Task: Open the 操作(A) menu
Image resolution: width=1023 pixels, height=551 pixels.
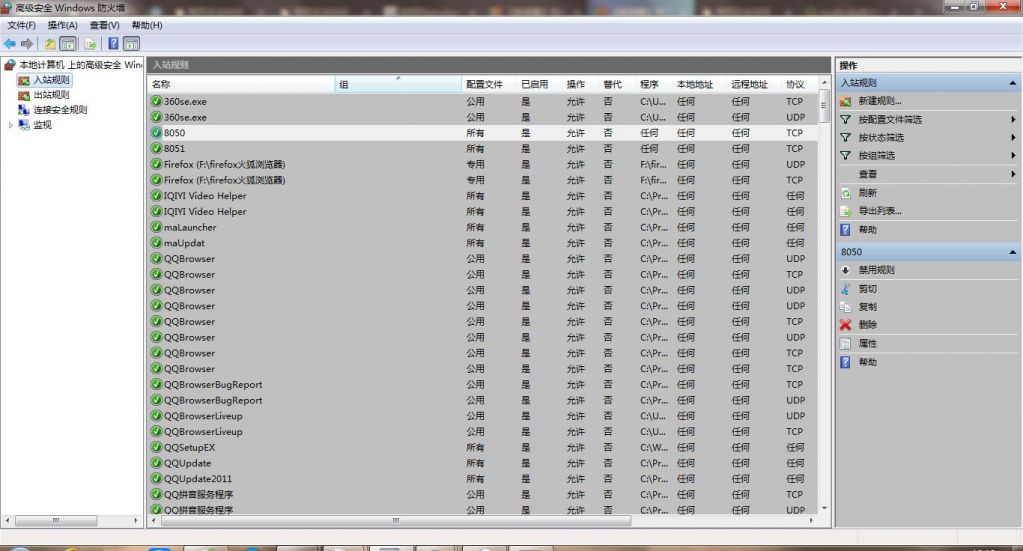Action: tap(62, 25)
